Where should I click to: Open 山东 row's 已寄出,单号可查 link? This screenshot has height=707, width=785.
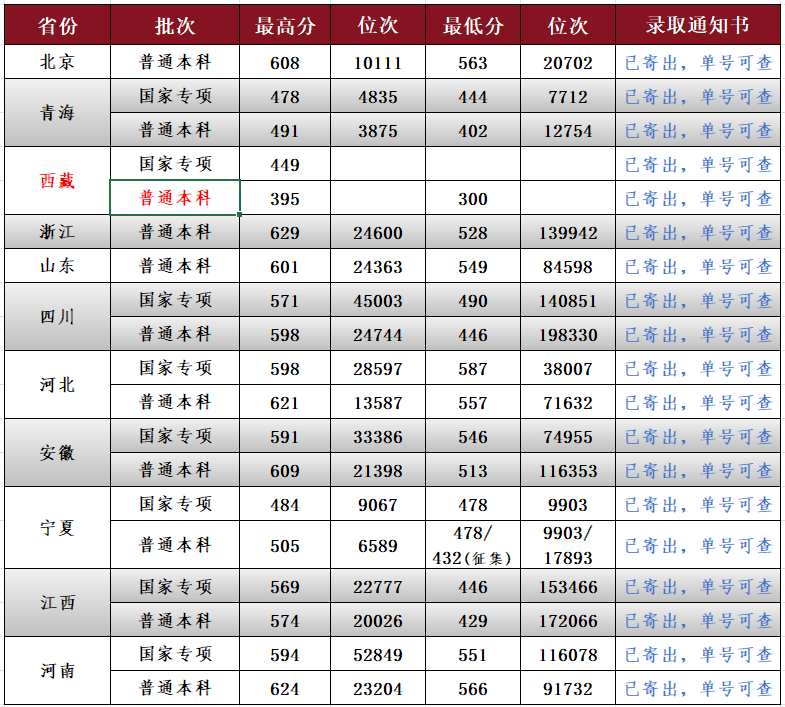click(x=698, y=266)
